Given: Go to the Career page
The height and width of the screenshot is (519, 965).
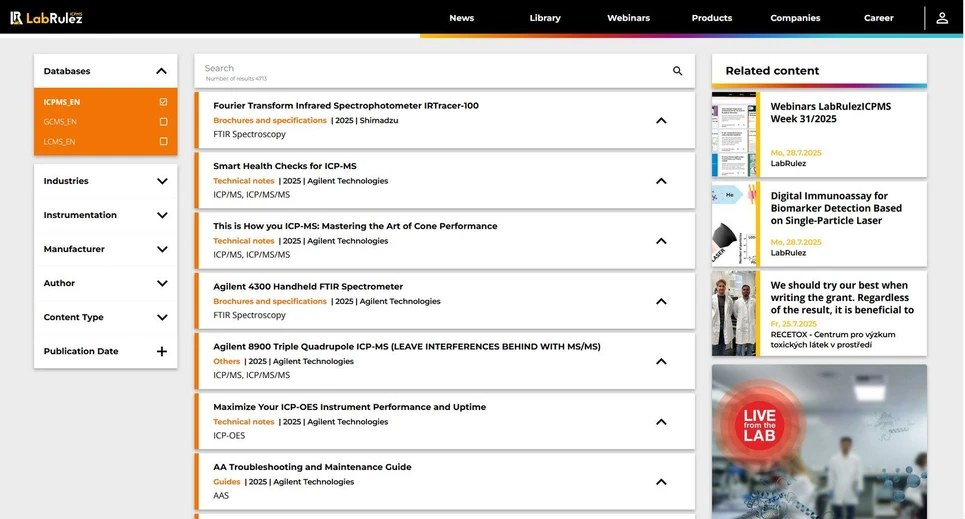Looking at the screenshot, I should 879,18.
